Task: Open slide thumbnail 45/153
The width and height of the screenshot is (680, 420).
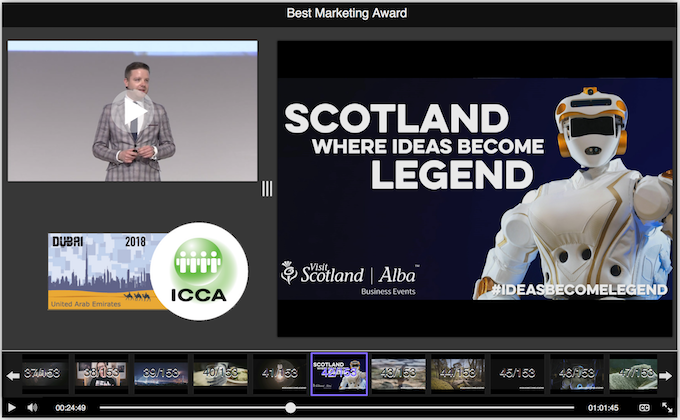Action: point(517,374)
